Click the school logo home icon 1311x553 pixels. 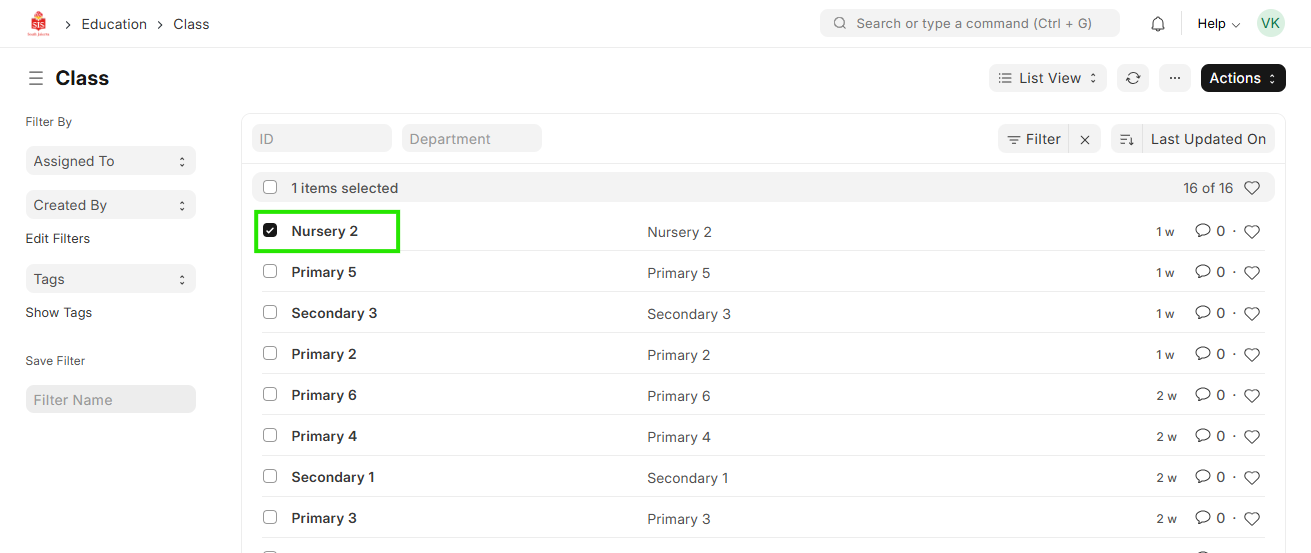point(38,24)
